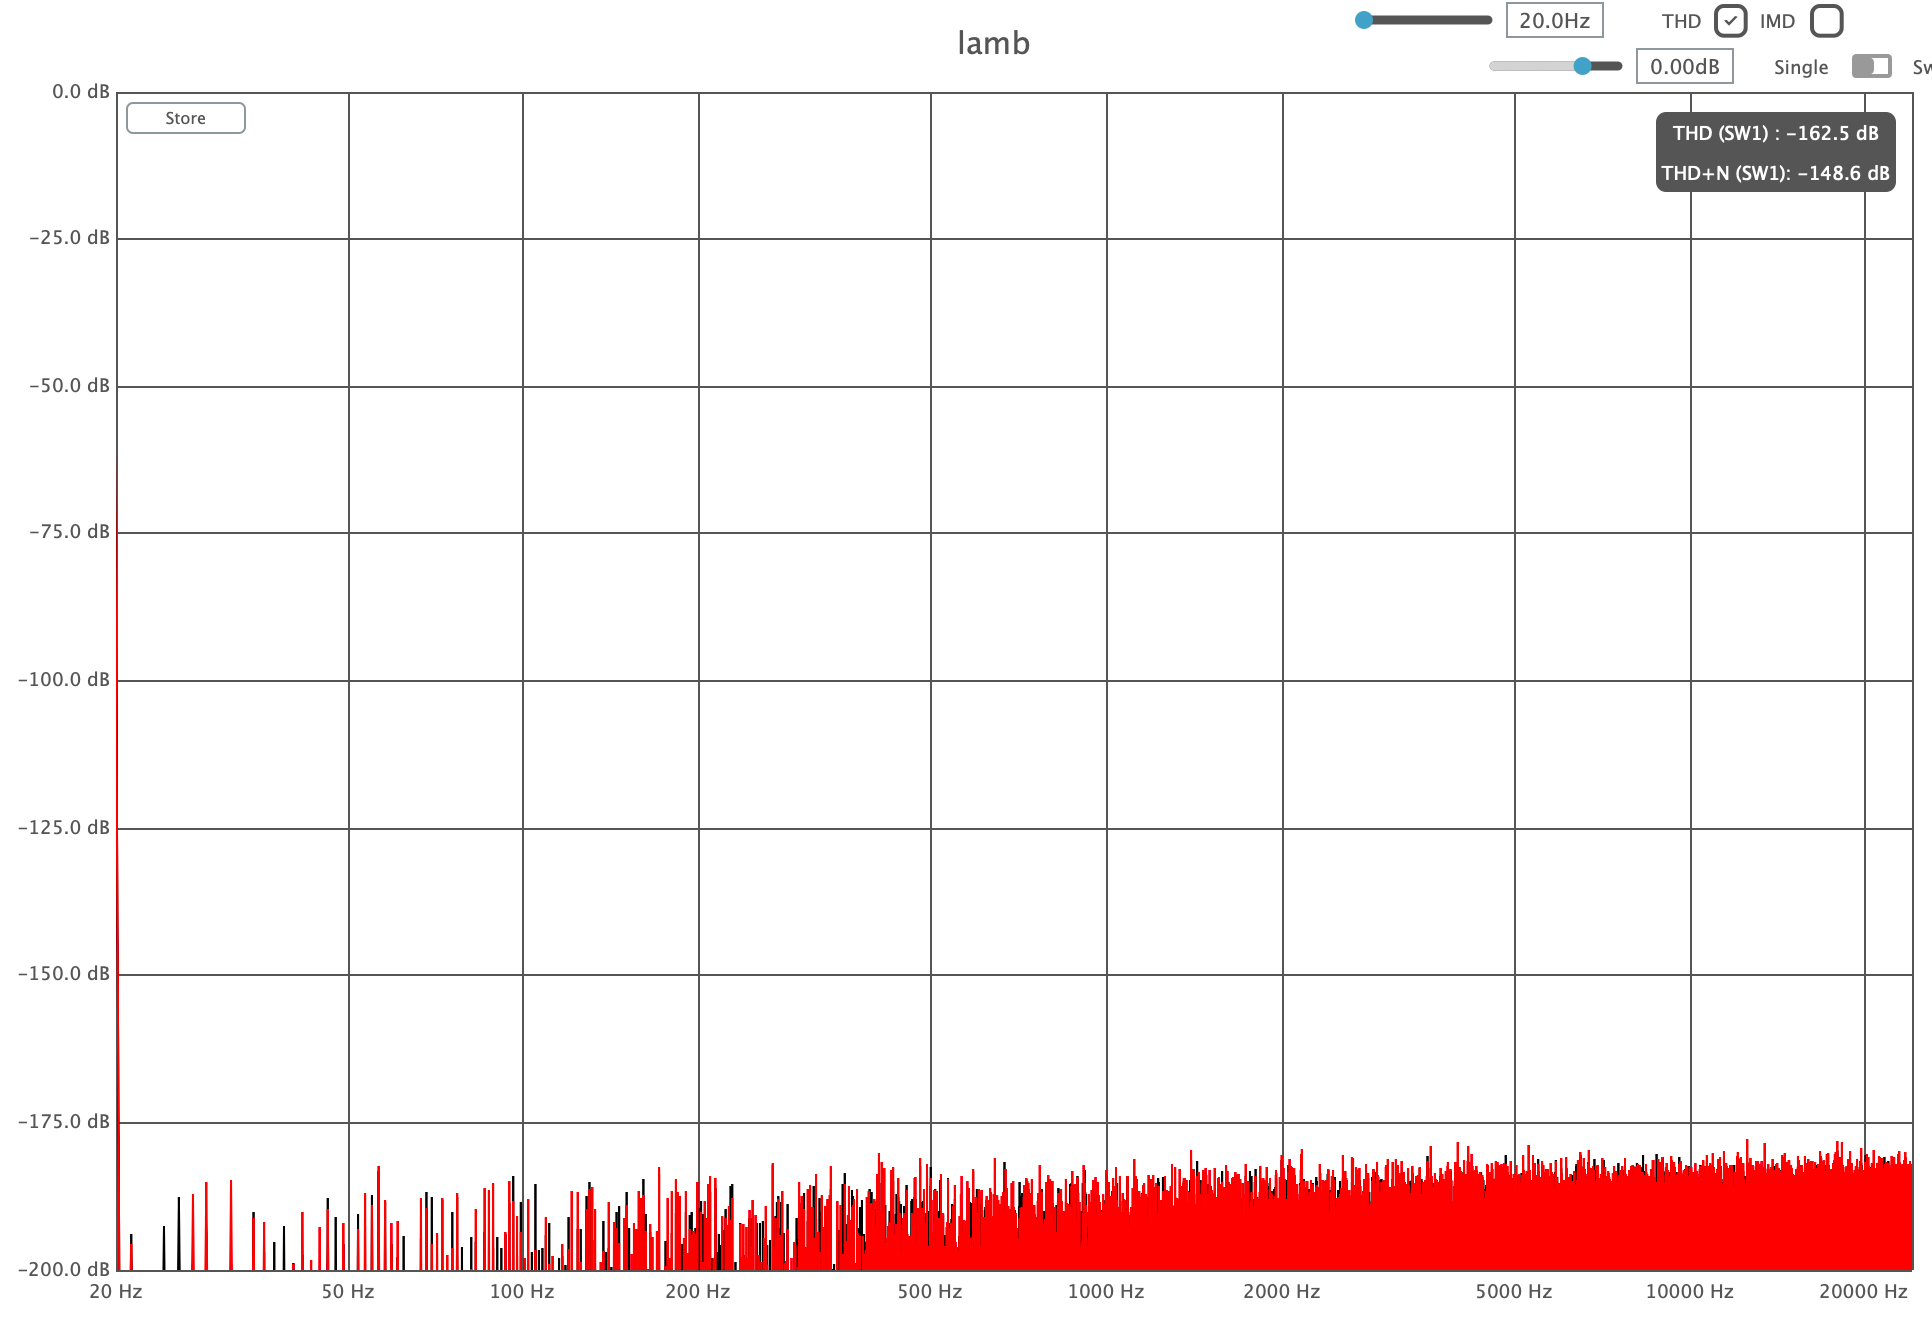Toggle the Single/Sweep switch
This screenshot has height=1320, width=1932.
pos(1871,67)
